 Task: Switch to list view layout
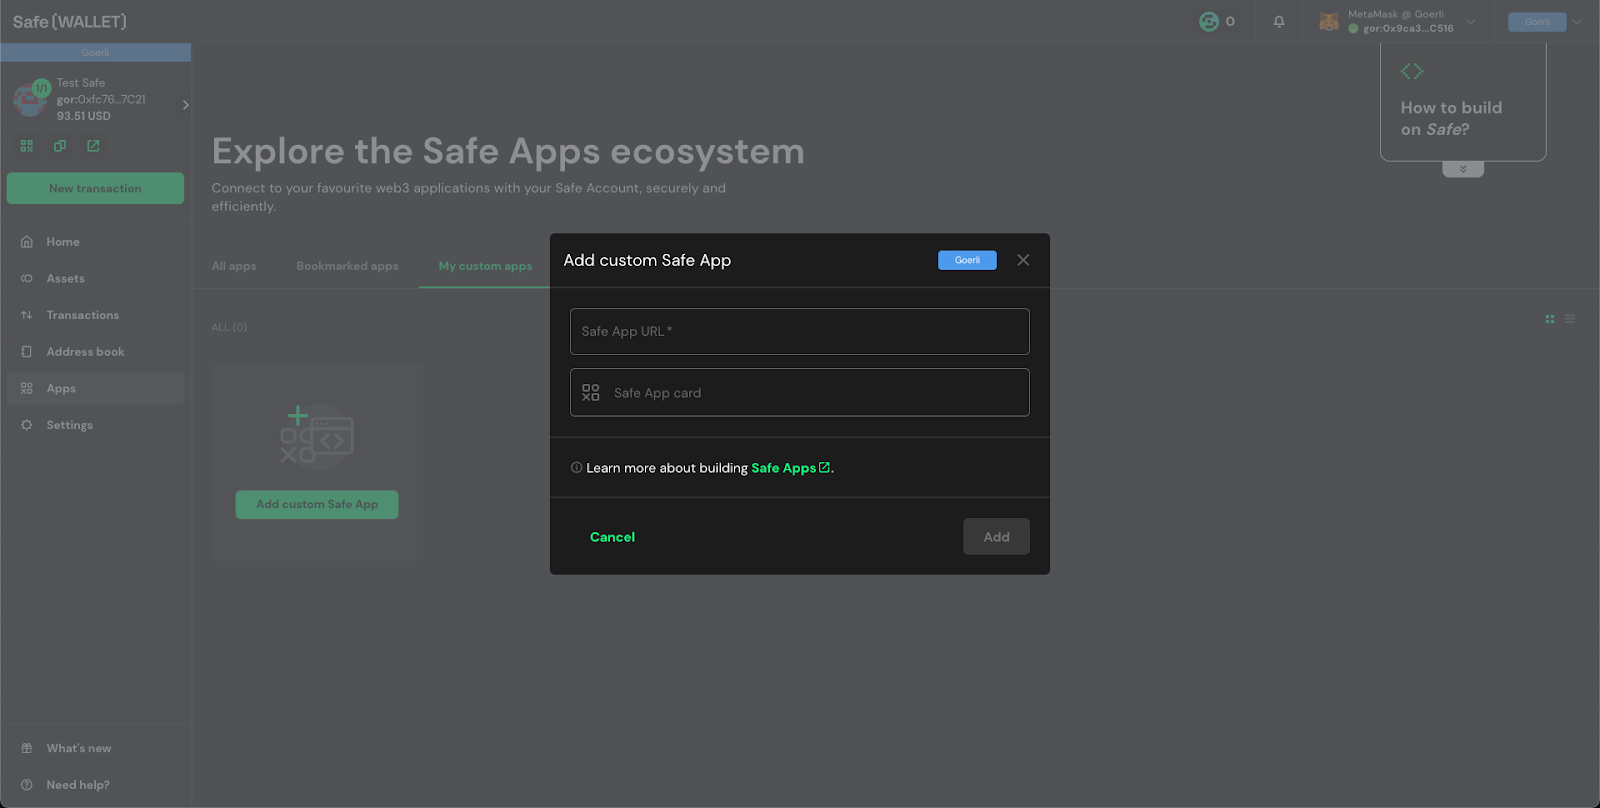click(1570, 319)
